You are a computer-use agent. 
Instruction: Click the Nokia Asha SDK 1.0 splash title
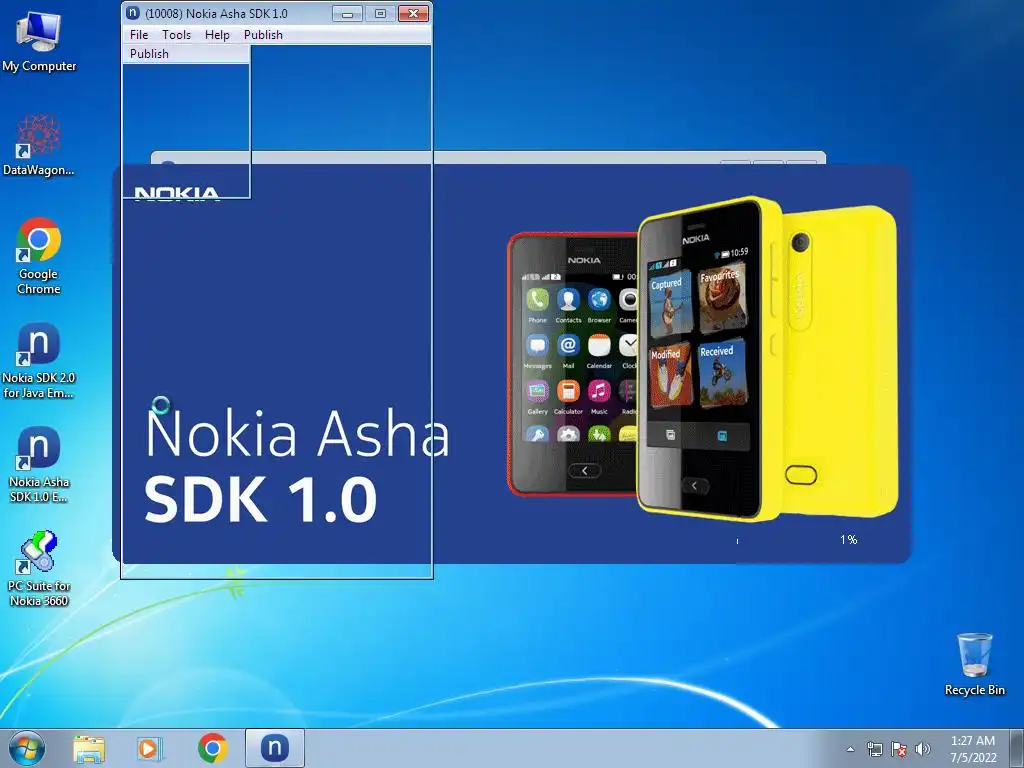(297, 466)
